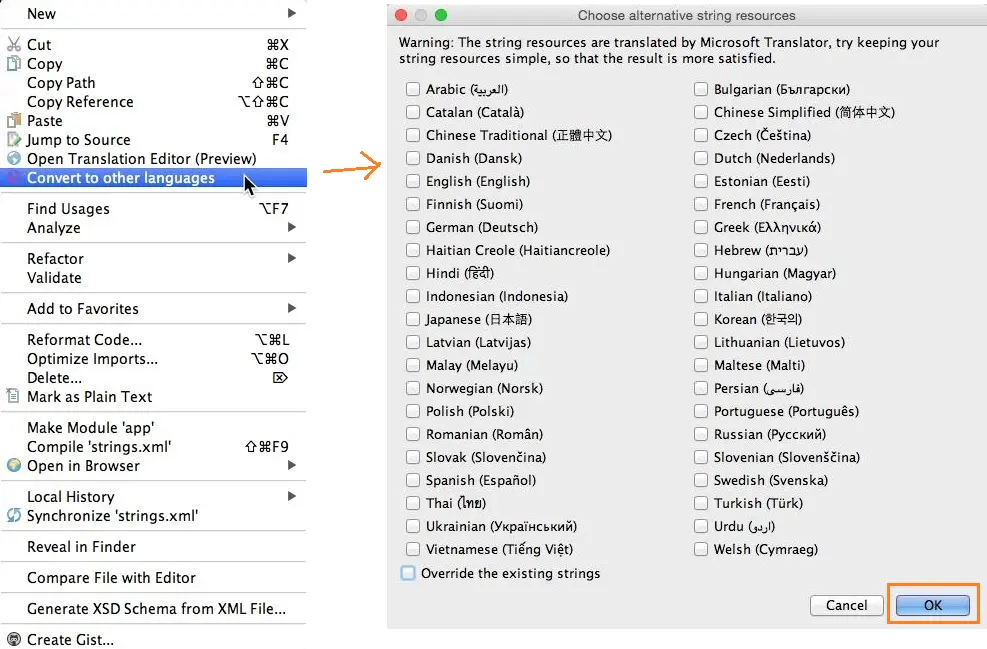Enable the Japanese language checkbox
The image size is (987, 649).
tap(413, 319)
